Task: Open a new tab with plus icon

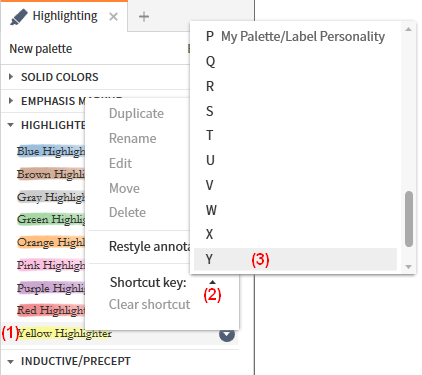Action: [144, 17]
